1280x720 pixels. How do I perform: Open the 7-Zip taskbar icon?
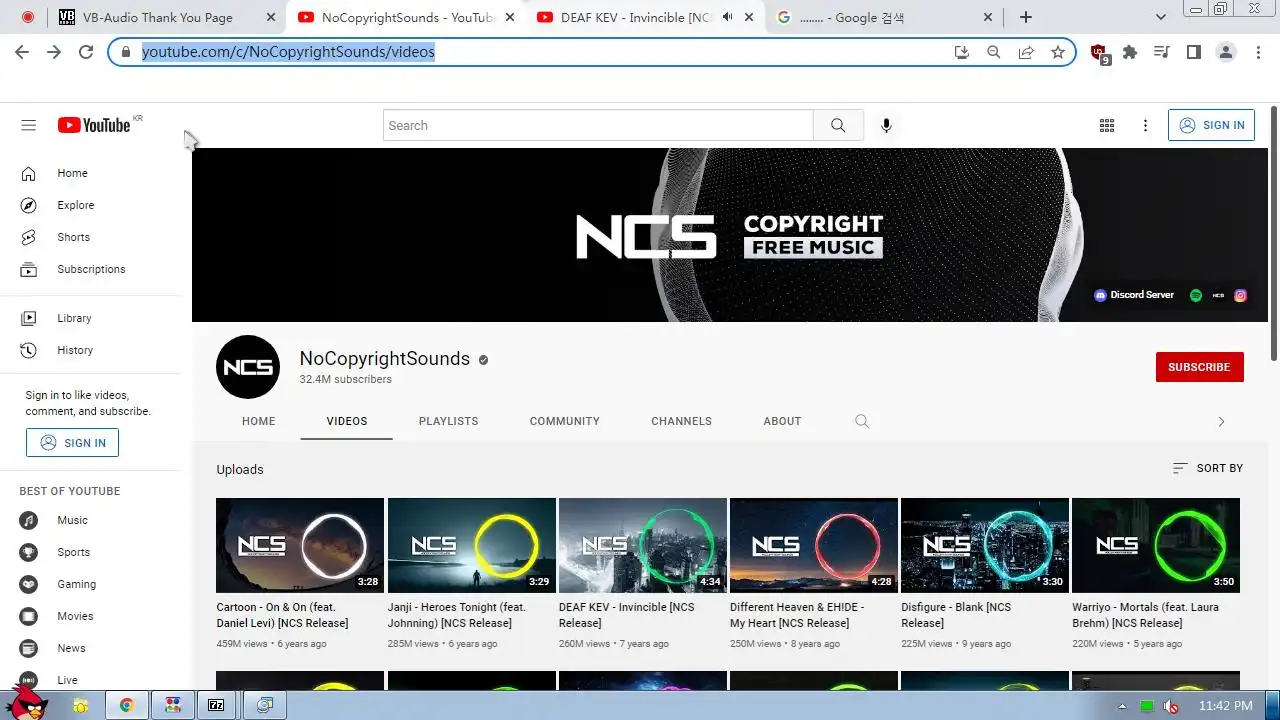216,705
